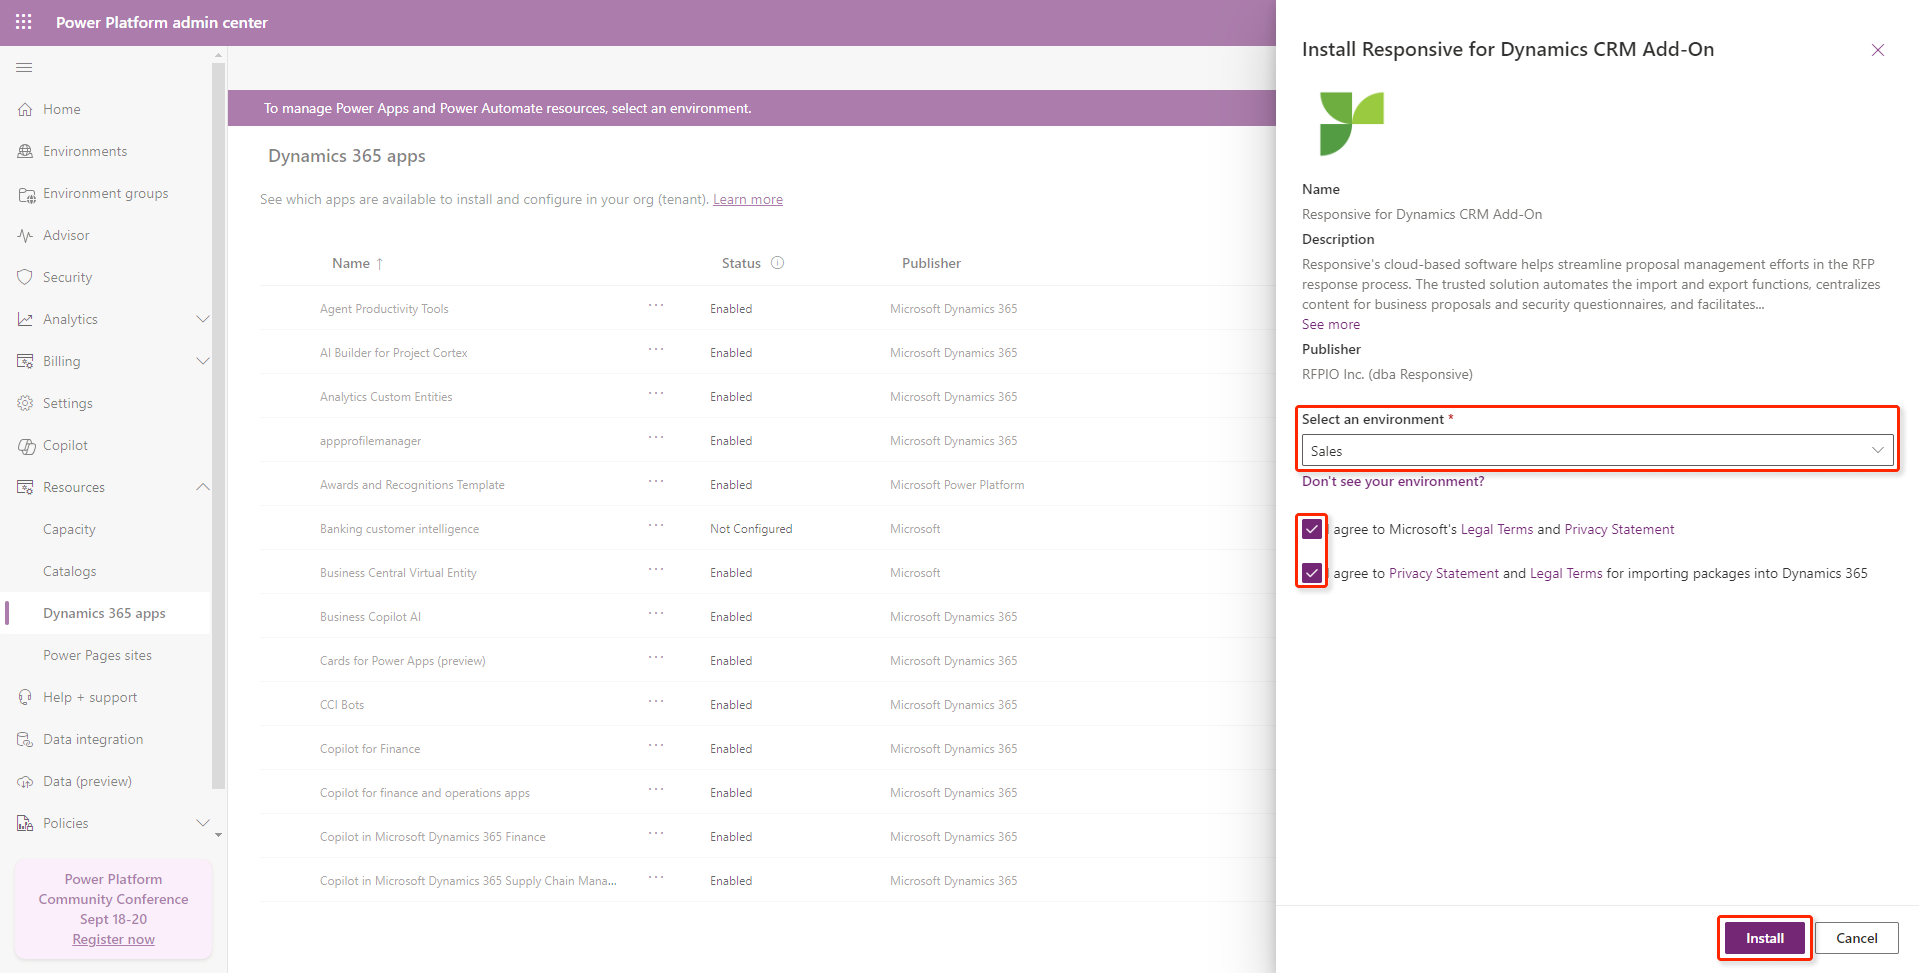This screenshot has width=1919, height=973.
Task: Click Power Platform admin center title
Action: pos(162,22)
